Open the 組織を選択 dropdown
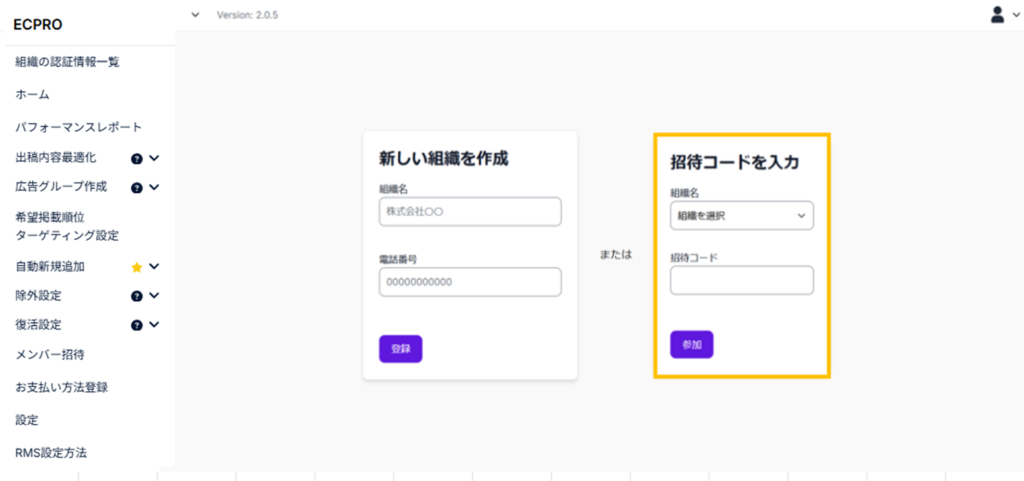This screenshot has height=481, width=1024. tap(741, 215)
